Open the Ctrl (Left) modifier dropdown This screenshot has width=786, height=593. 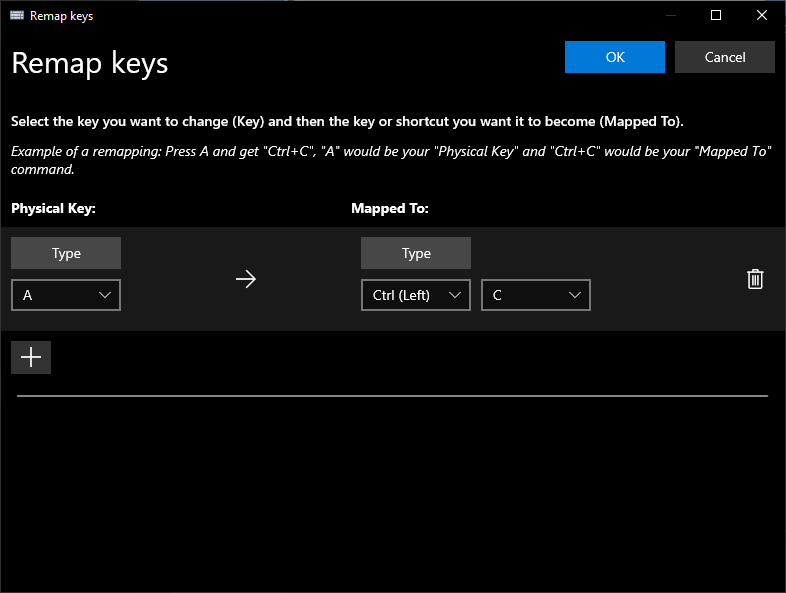click(x=416, y=295)
